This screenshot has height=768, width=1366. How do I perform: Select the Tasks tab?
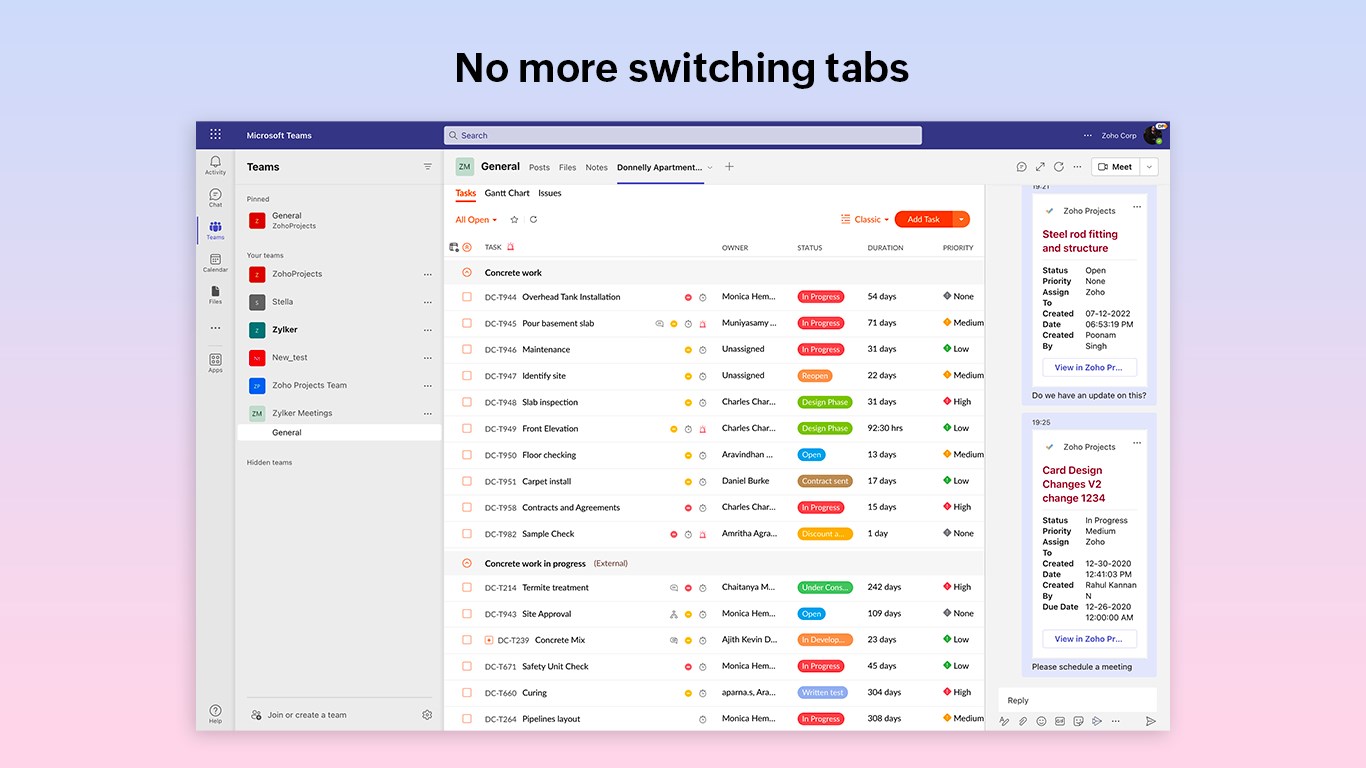tap(466, 193)
